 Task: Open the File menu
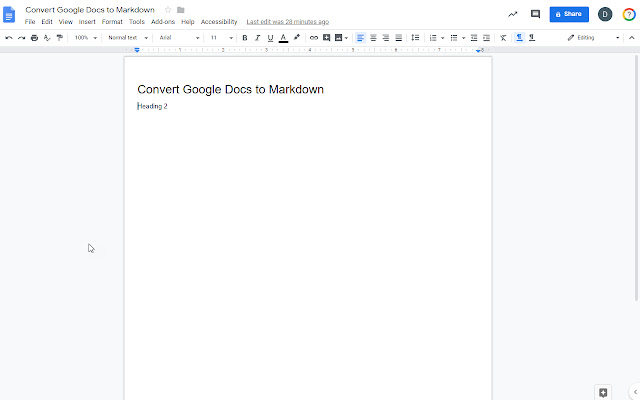click(x=30, y=22)
